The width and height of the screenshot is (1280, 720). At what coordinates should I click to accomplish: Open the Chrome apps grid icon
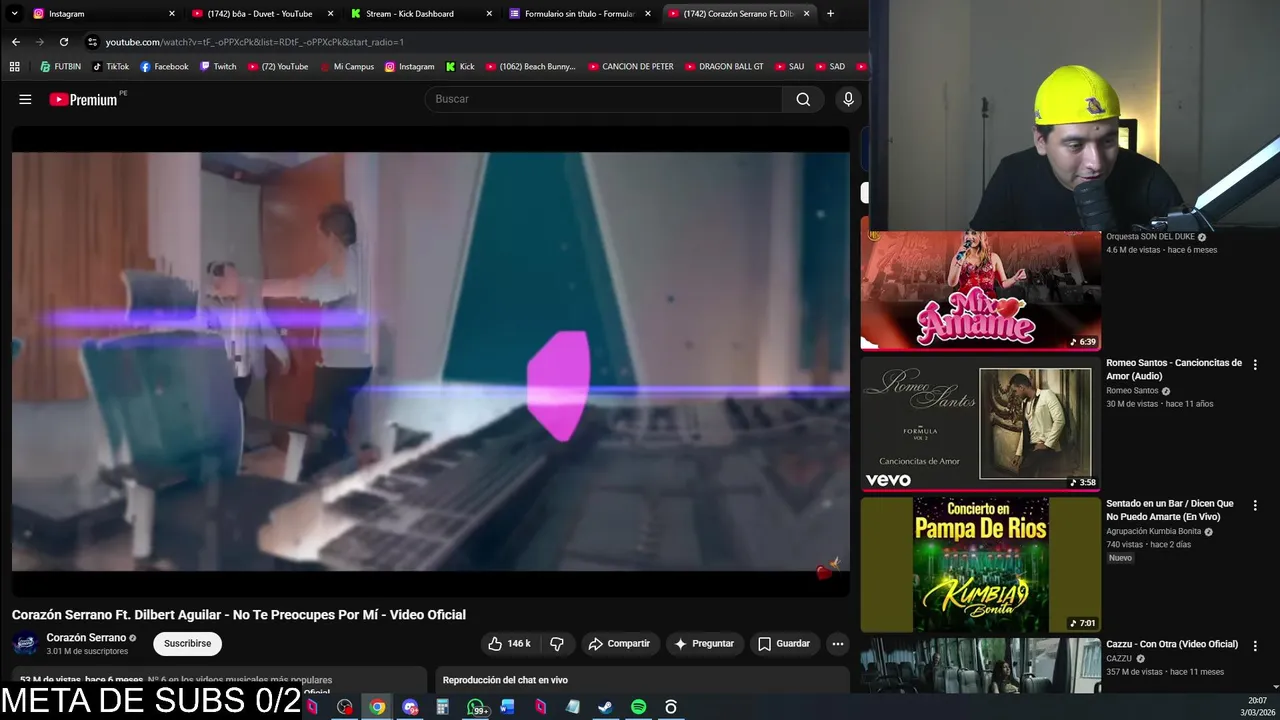(14, 66)
